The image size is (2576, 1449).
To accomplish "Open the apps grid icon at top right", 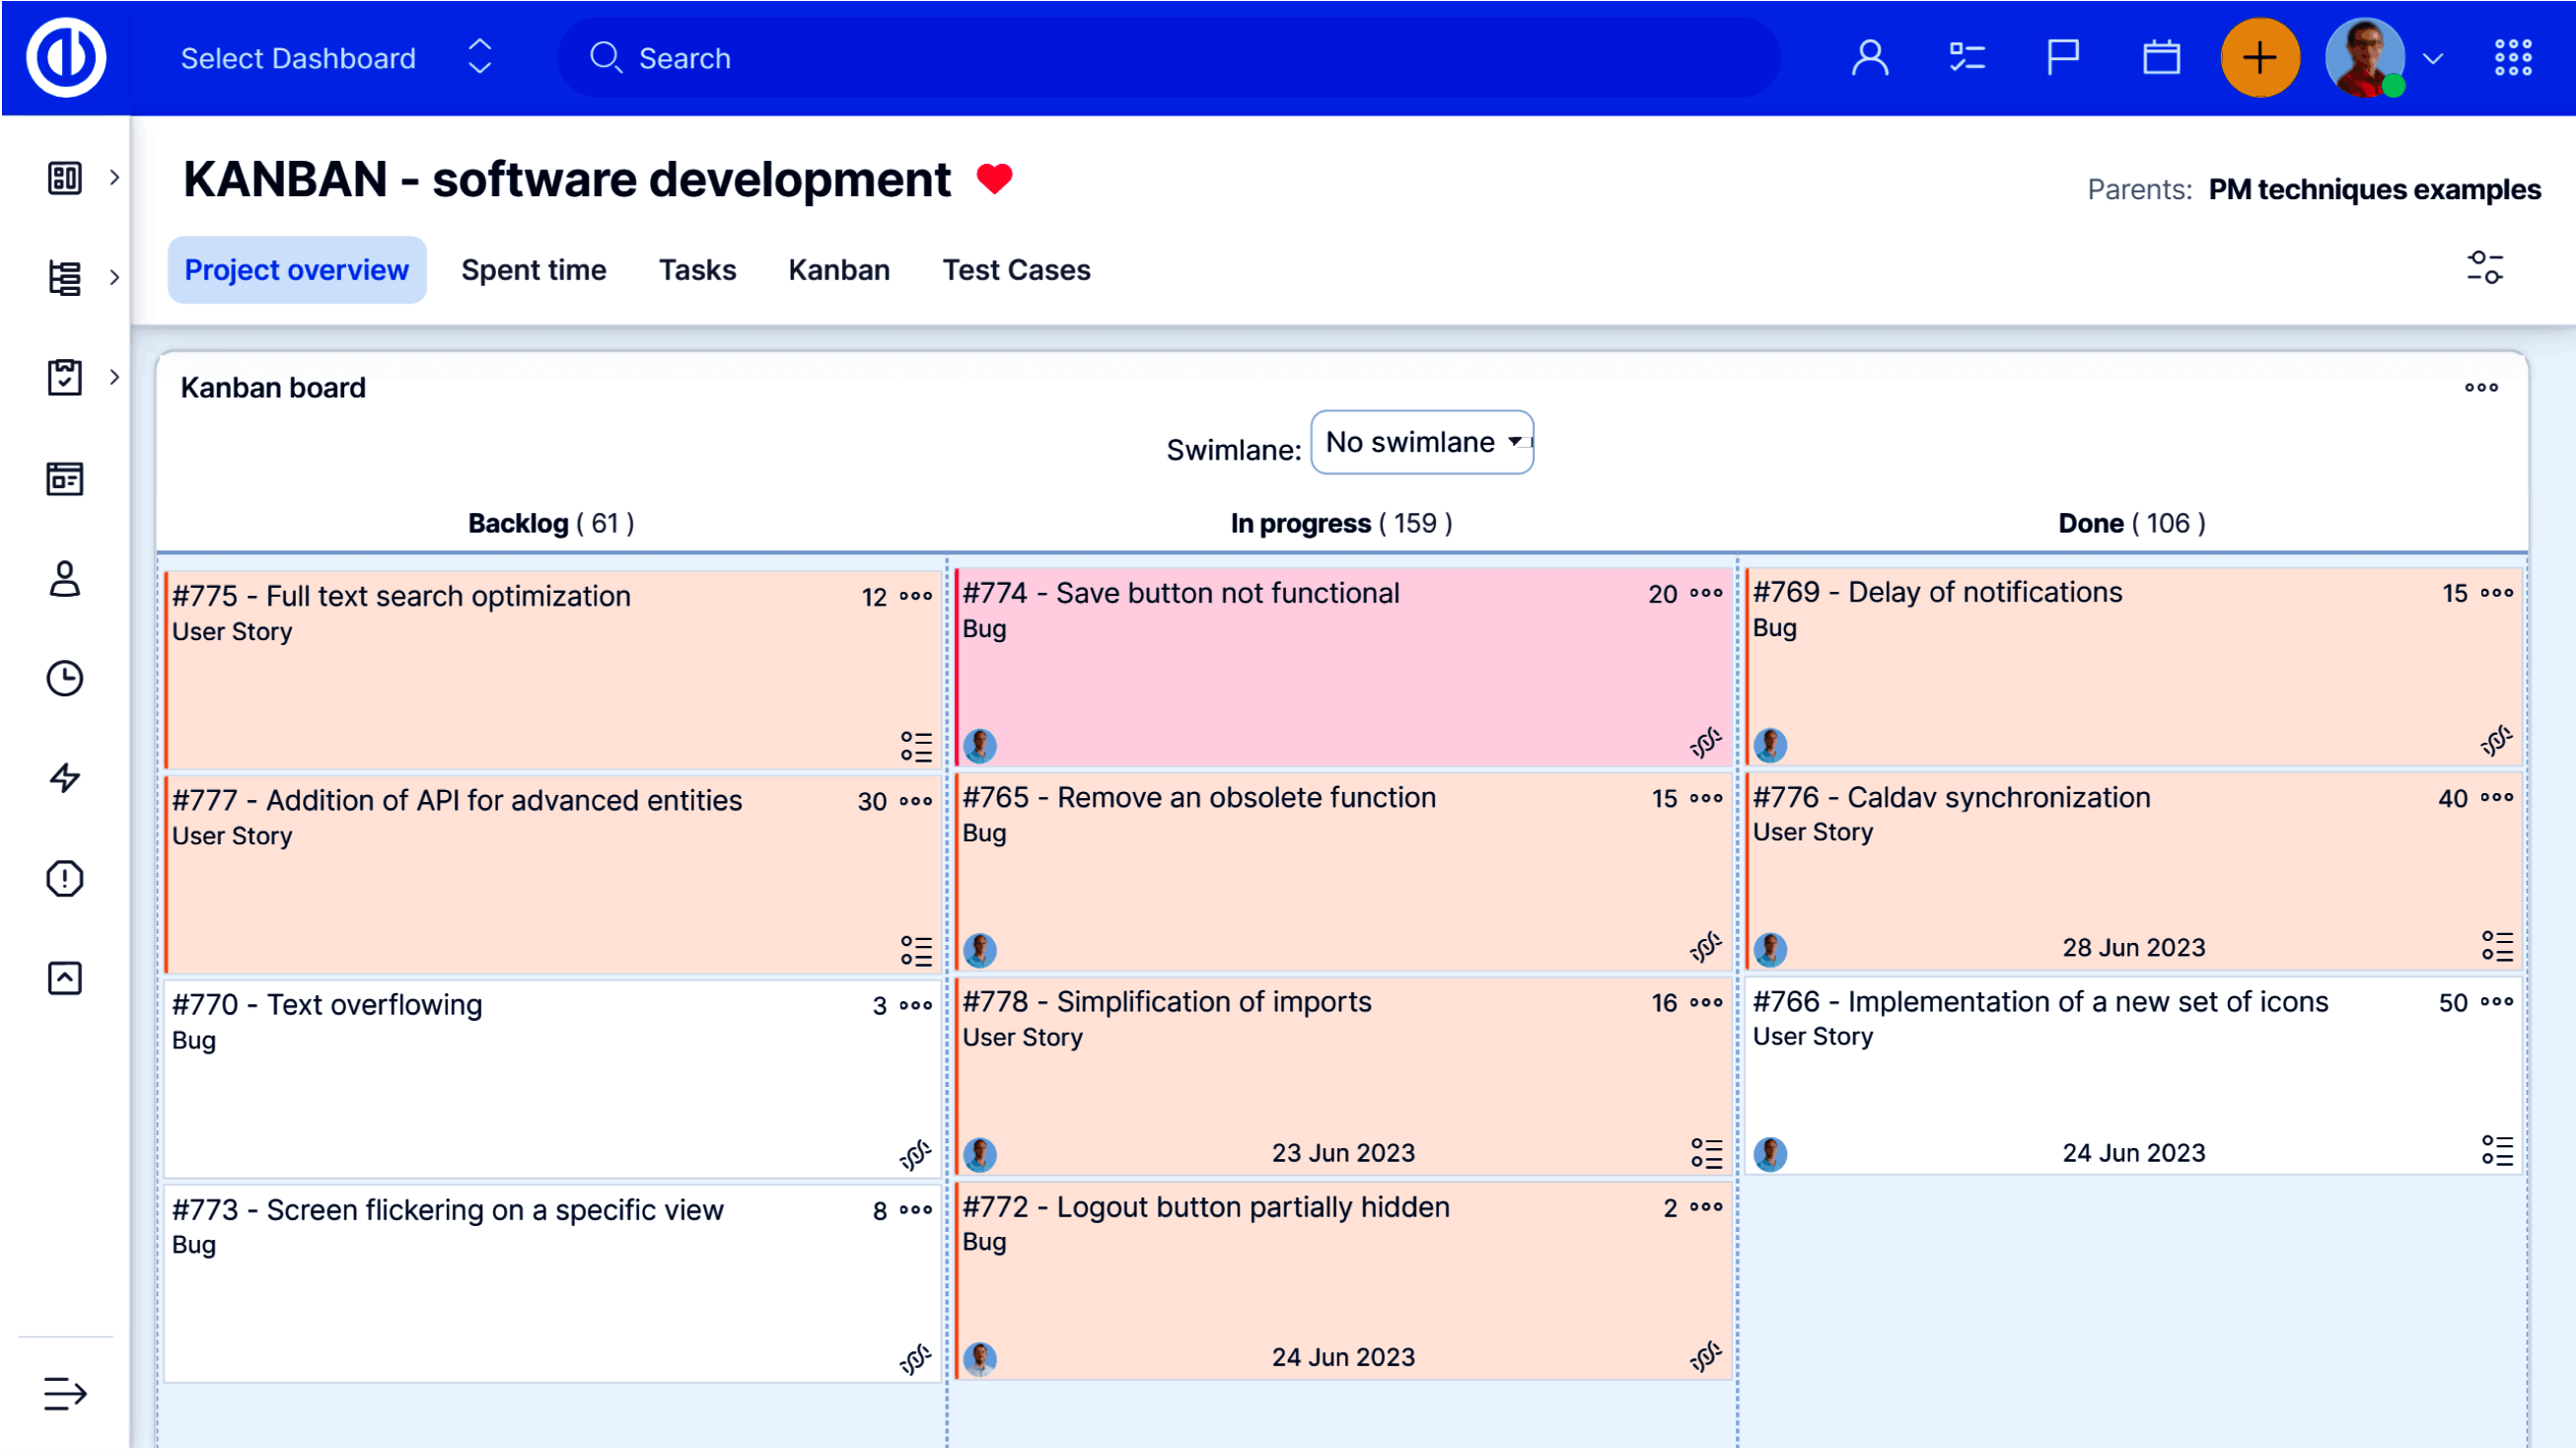I will [x=2513, y=57].
